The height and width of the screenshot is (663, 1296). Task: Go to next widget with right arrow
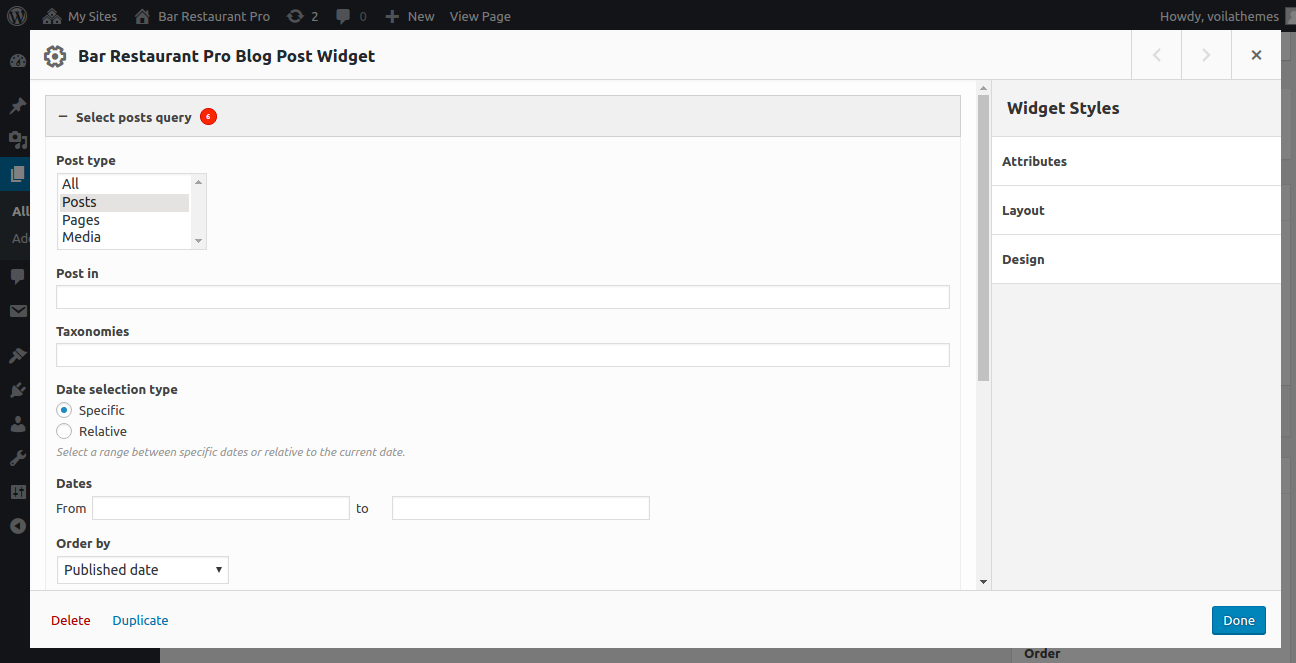pos(1206,55)
